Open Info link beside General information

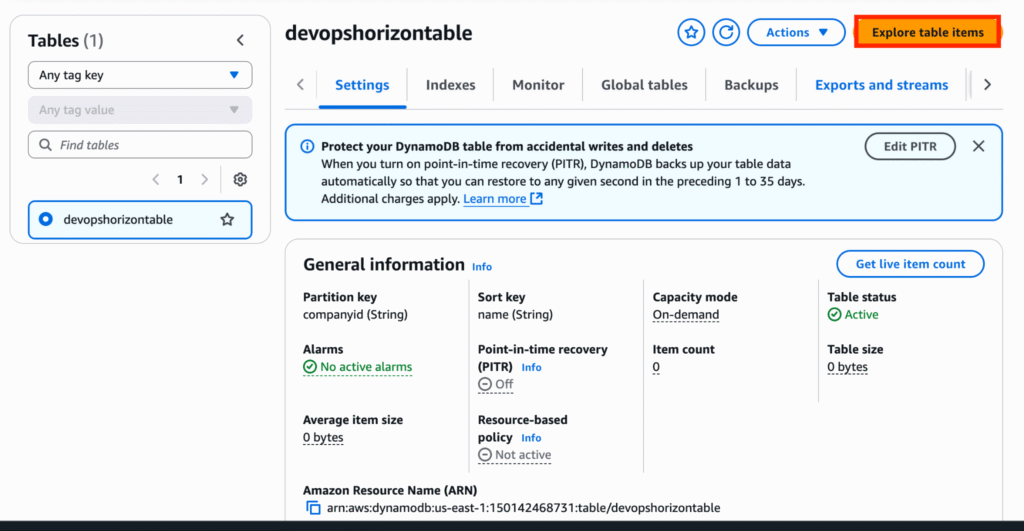pos(482,266)
